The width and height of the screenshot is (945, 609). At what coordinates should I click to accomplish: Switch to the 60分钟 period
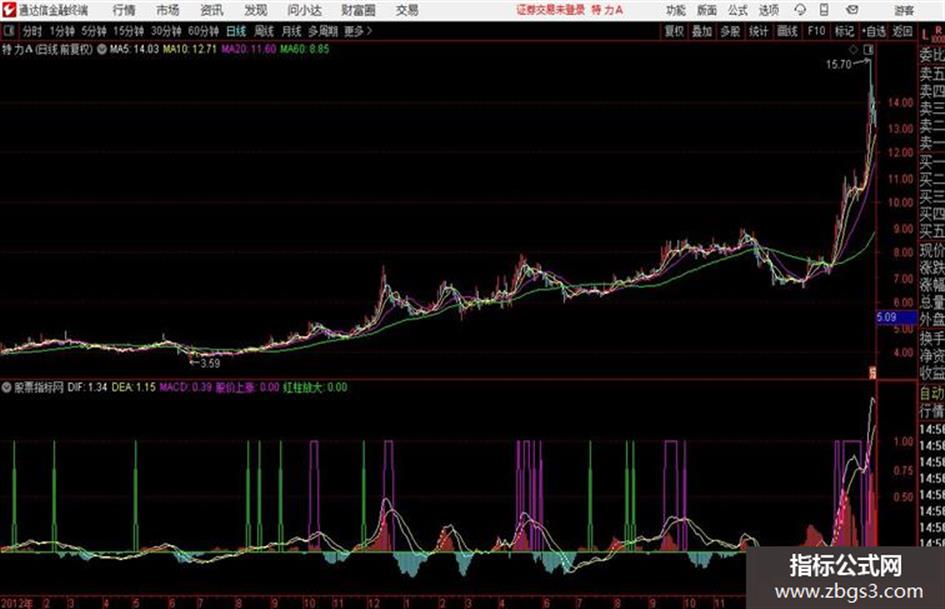pyautogui.click(x=203, y=31)
